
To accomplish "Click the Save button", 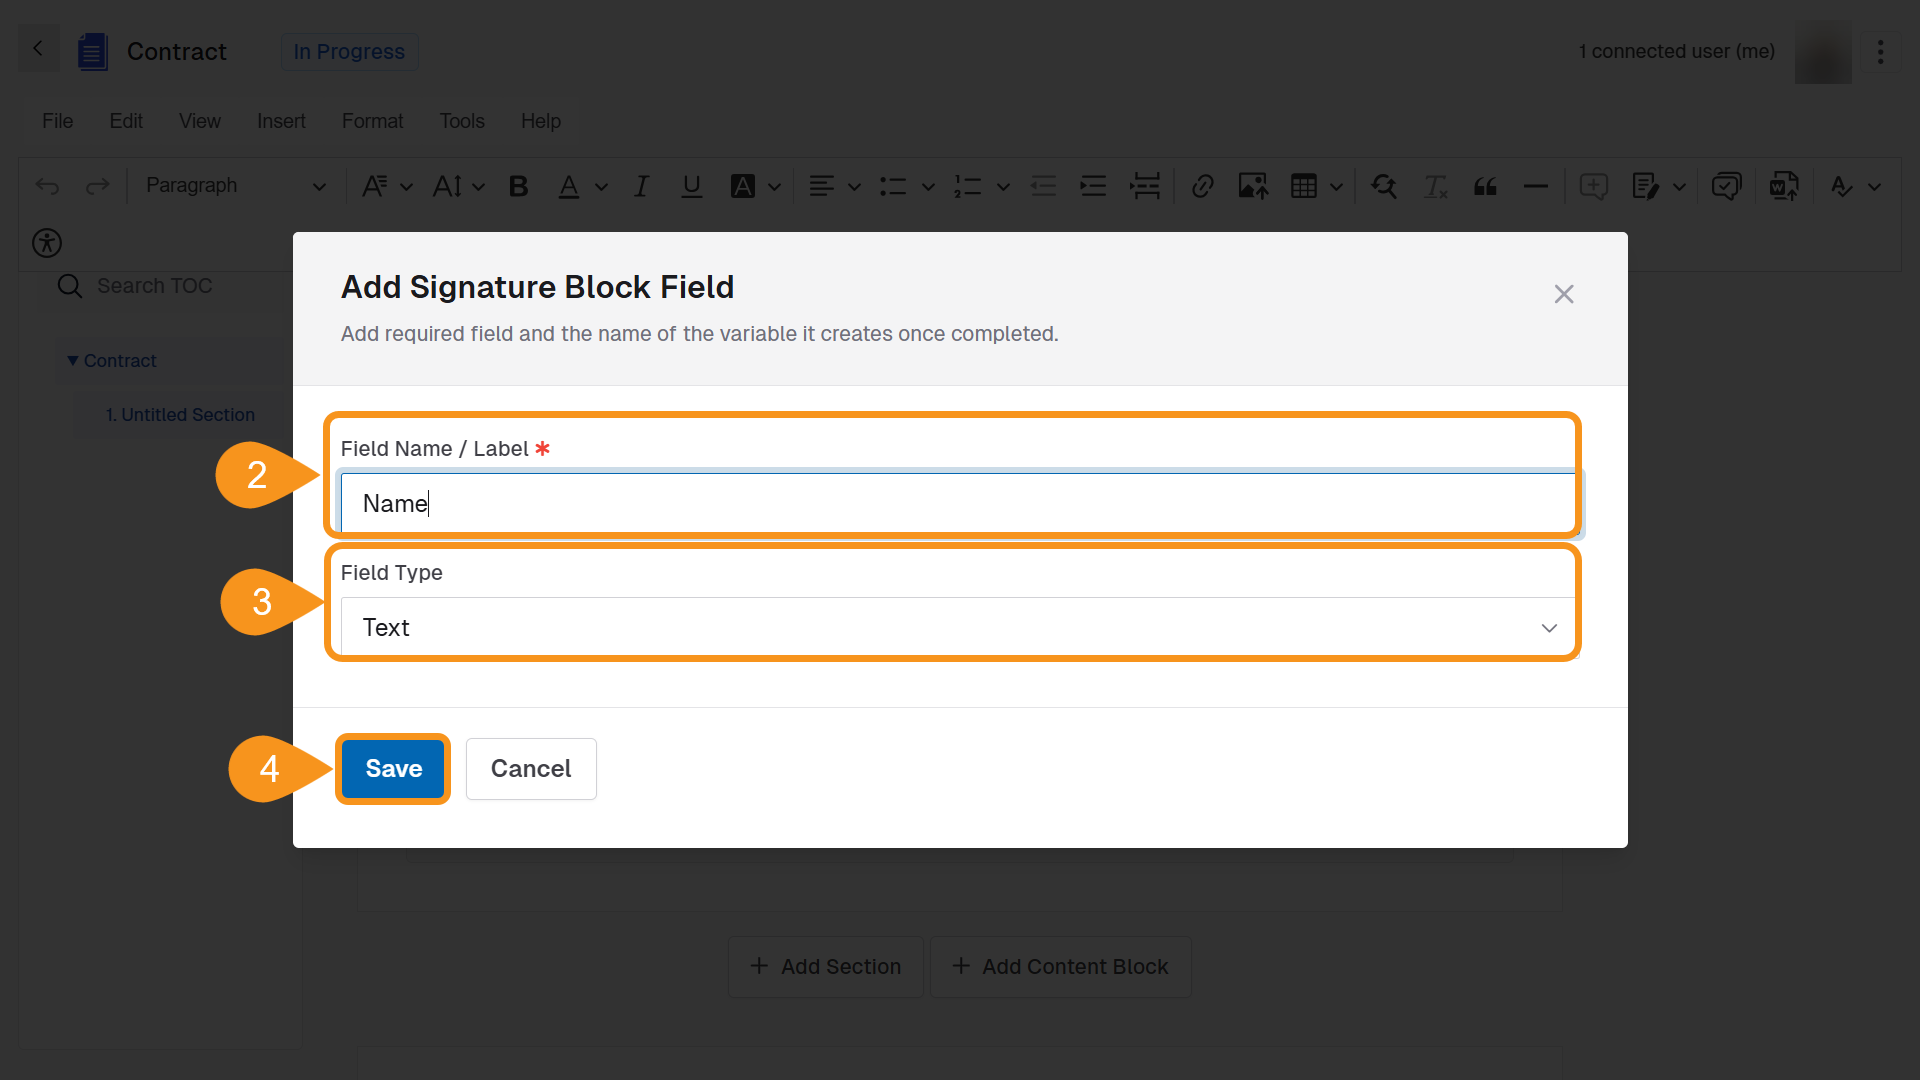I will pos(393,769).
